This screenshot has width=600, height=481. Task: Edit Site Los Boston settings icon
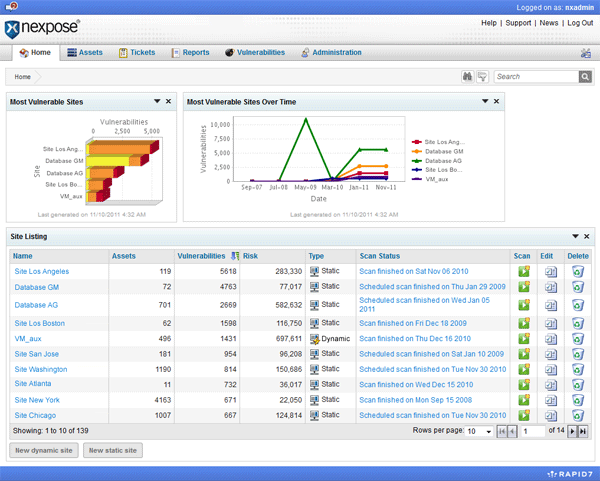(x=551, y=324)
